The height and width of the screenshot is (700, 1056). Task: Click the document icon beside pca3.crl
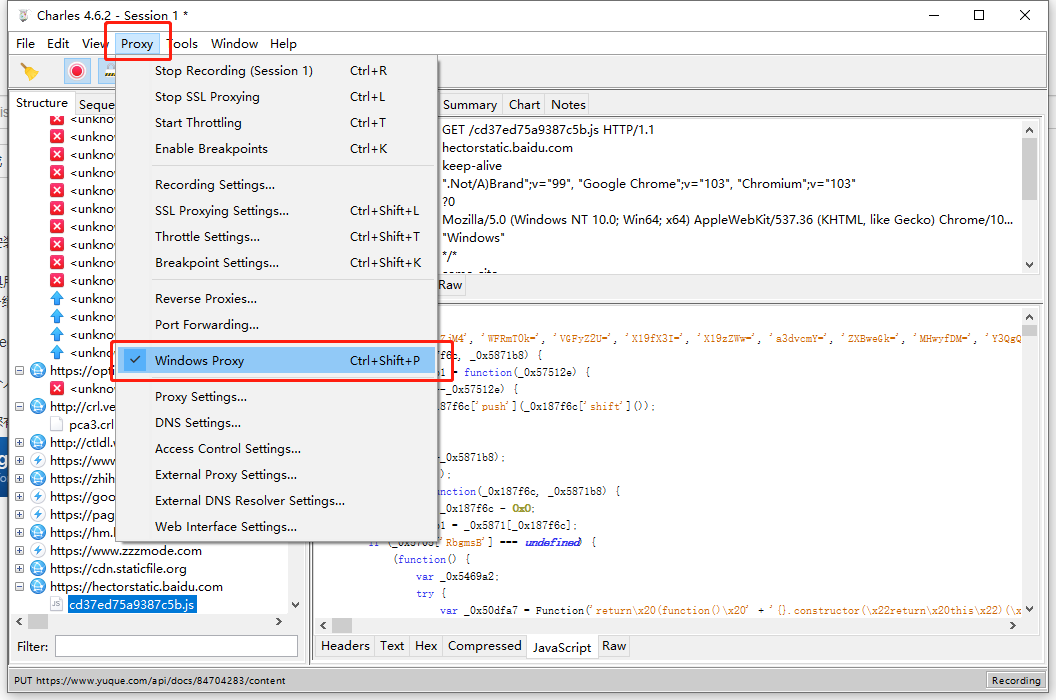pos(57,424)
